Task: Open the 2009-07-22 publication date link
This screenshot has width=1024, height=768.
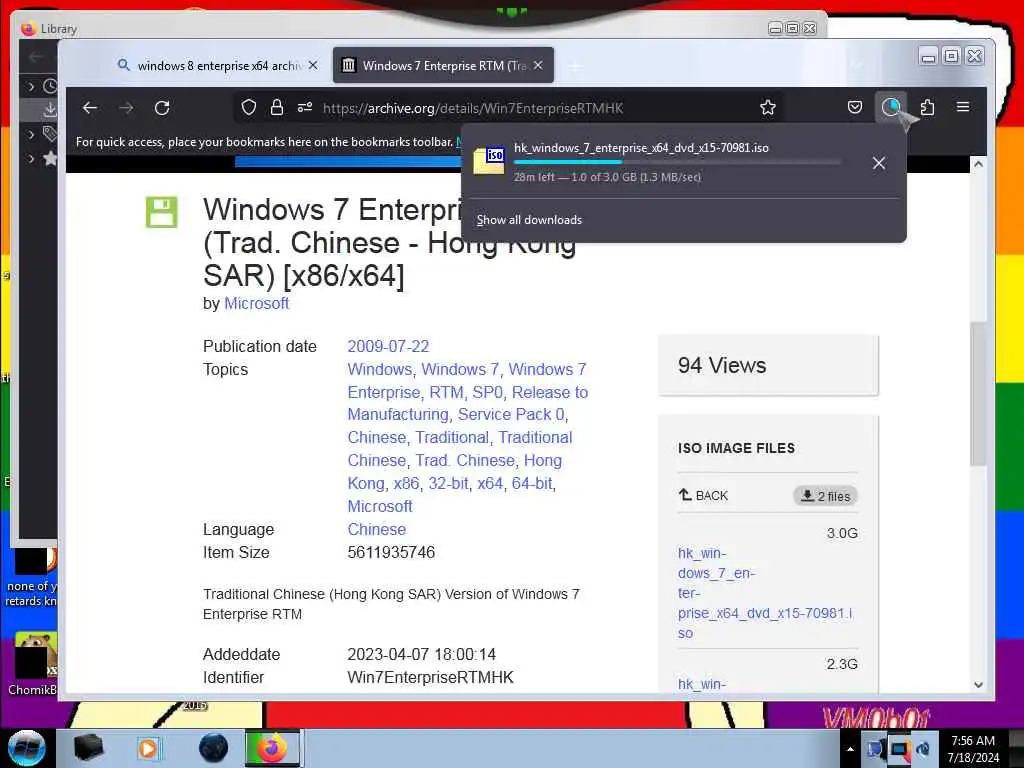Action: pyautogui.click(x=388, y=346)
